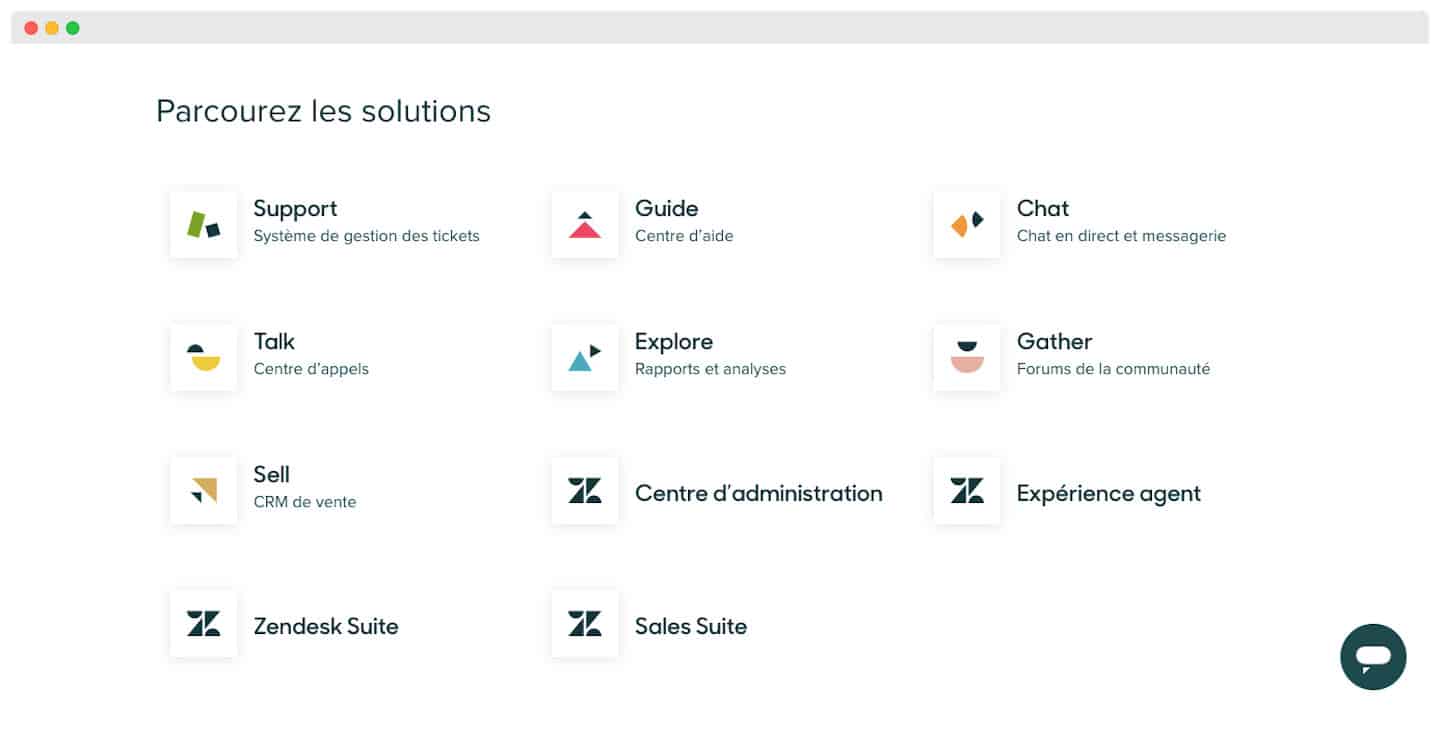Click the Zendesk logo beside Centre d'administration
The width and height of the screenshot is (1440, 737).
[x=585, y=490]
